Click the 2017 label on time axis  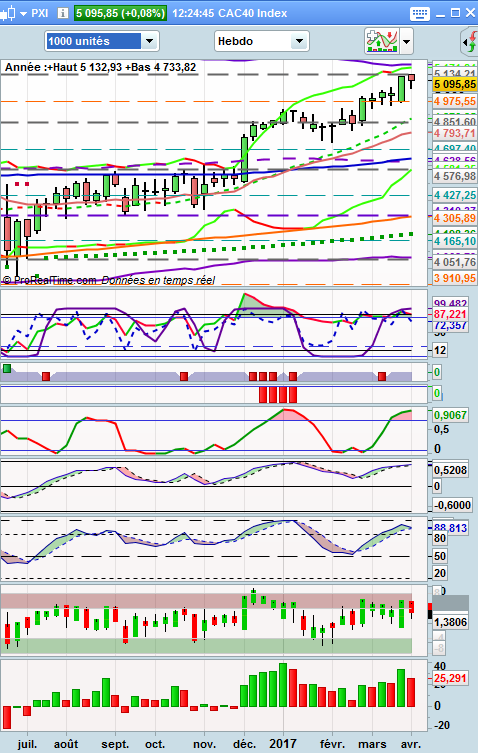click(283, 744)
